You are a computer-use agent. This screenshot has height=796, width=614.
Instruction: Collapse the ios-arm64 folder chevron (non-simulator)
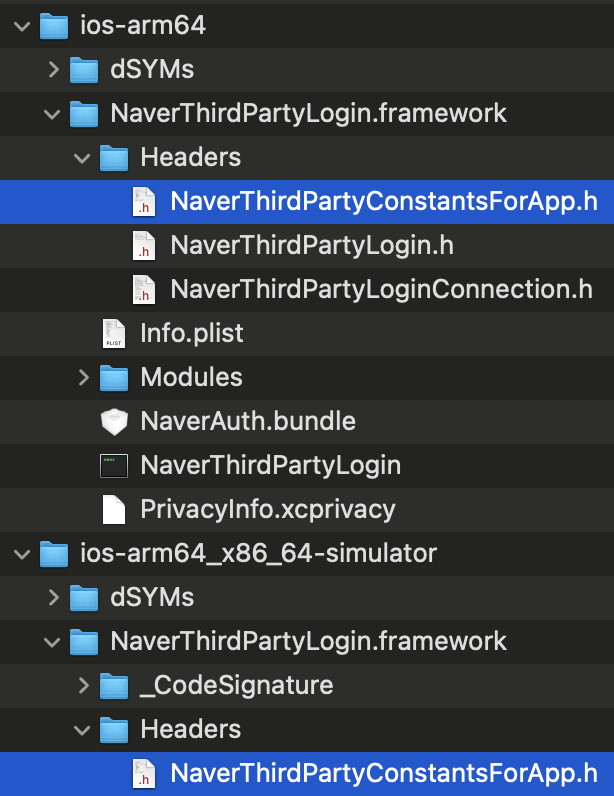click(x=22, y=26)
